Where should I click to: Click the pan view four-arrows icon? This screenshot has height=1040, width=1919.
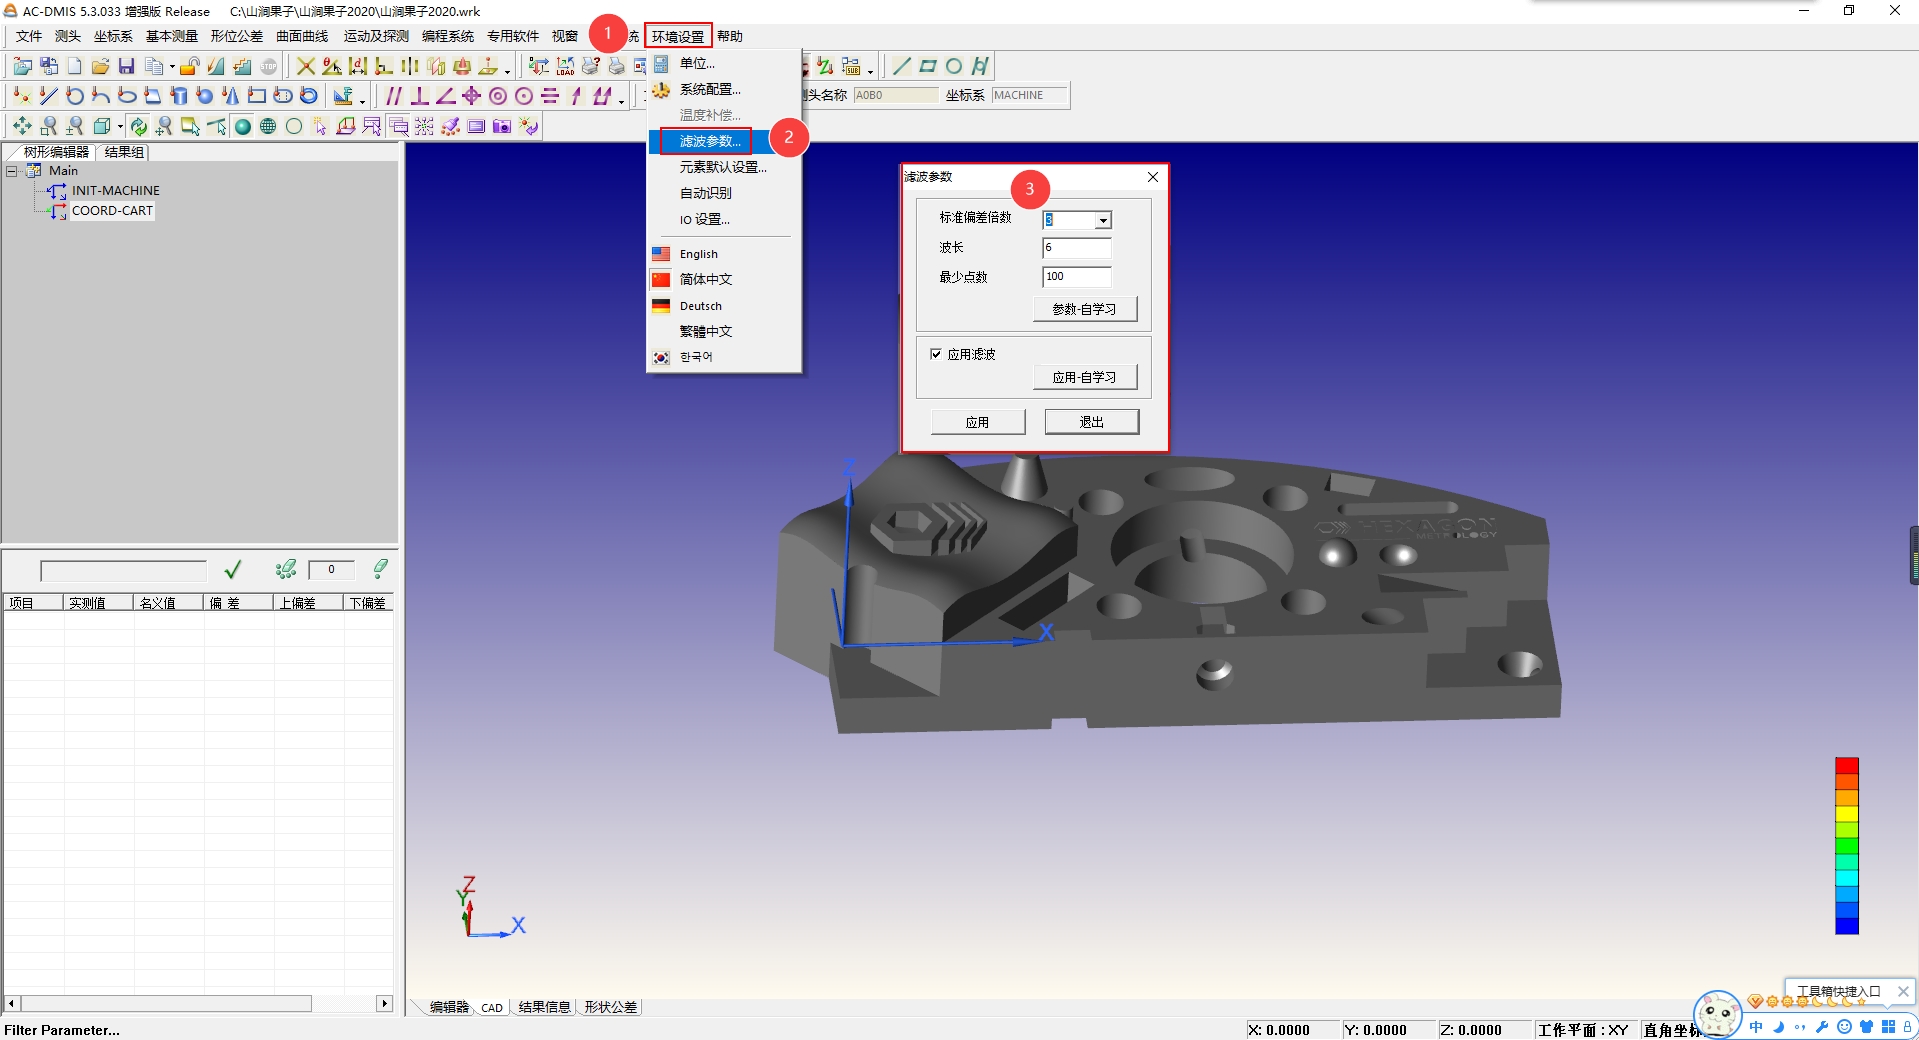[x=22, y=126]
